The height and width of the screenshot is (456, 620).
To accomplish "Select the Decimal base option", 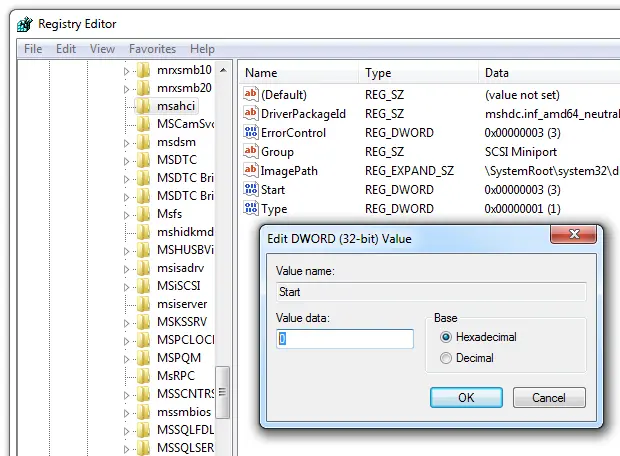I will (x=446, y=358).
